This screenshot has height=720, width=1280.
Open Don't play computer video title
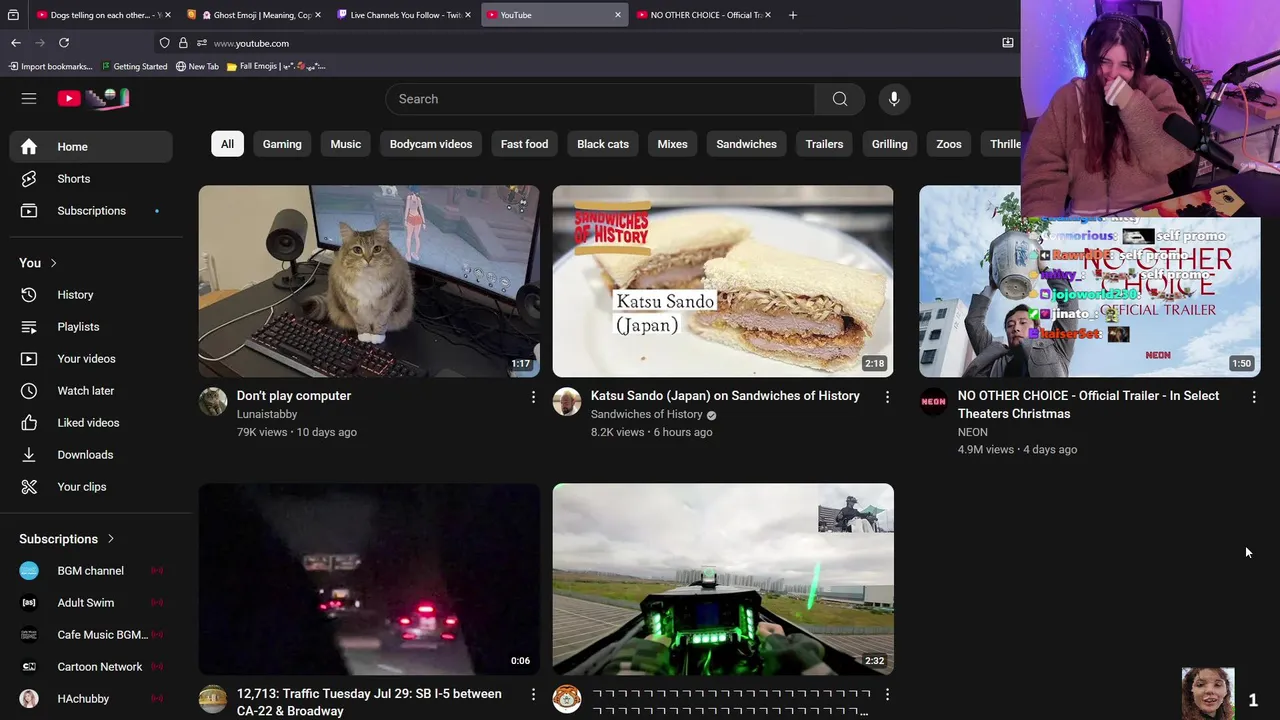(294, 396)
